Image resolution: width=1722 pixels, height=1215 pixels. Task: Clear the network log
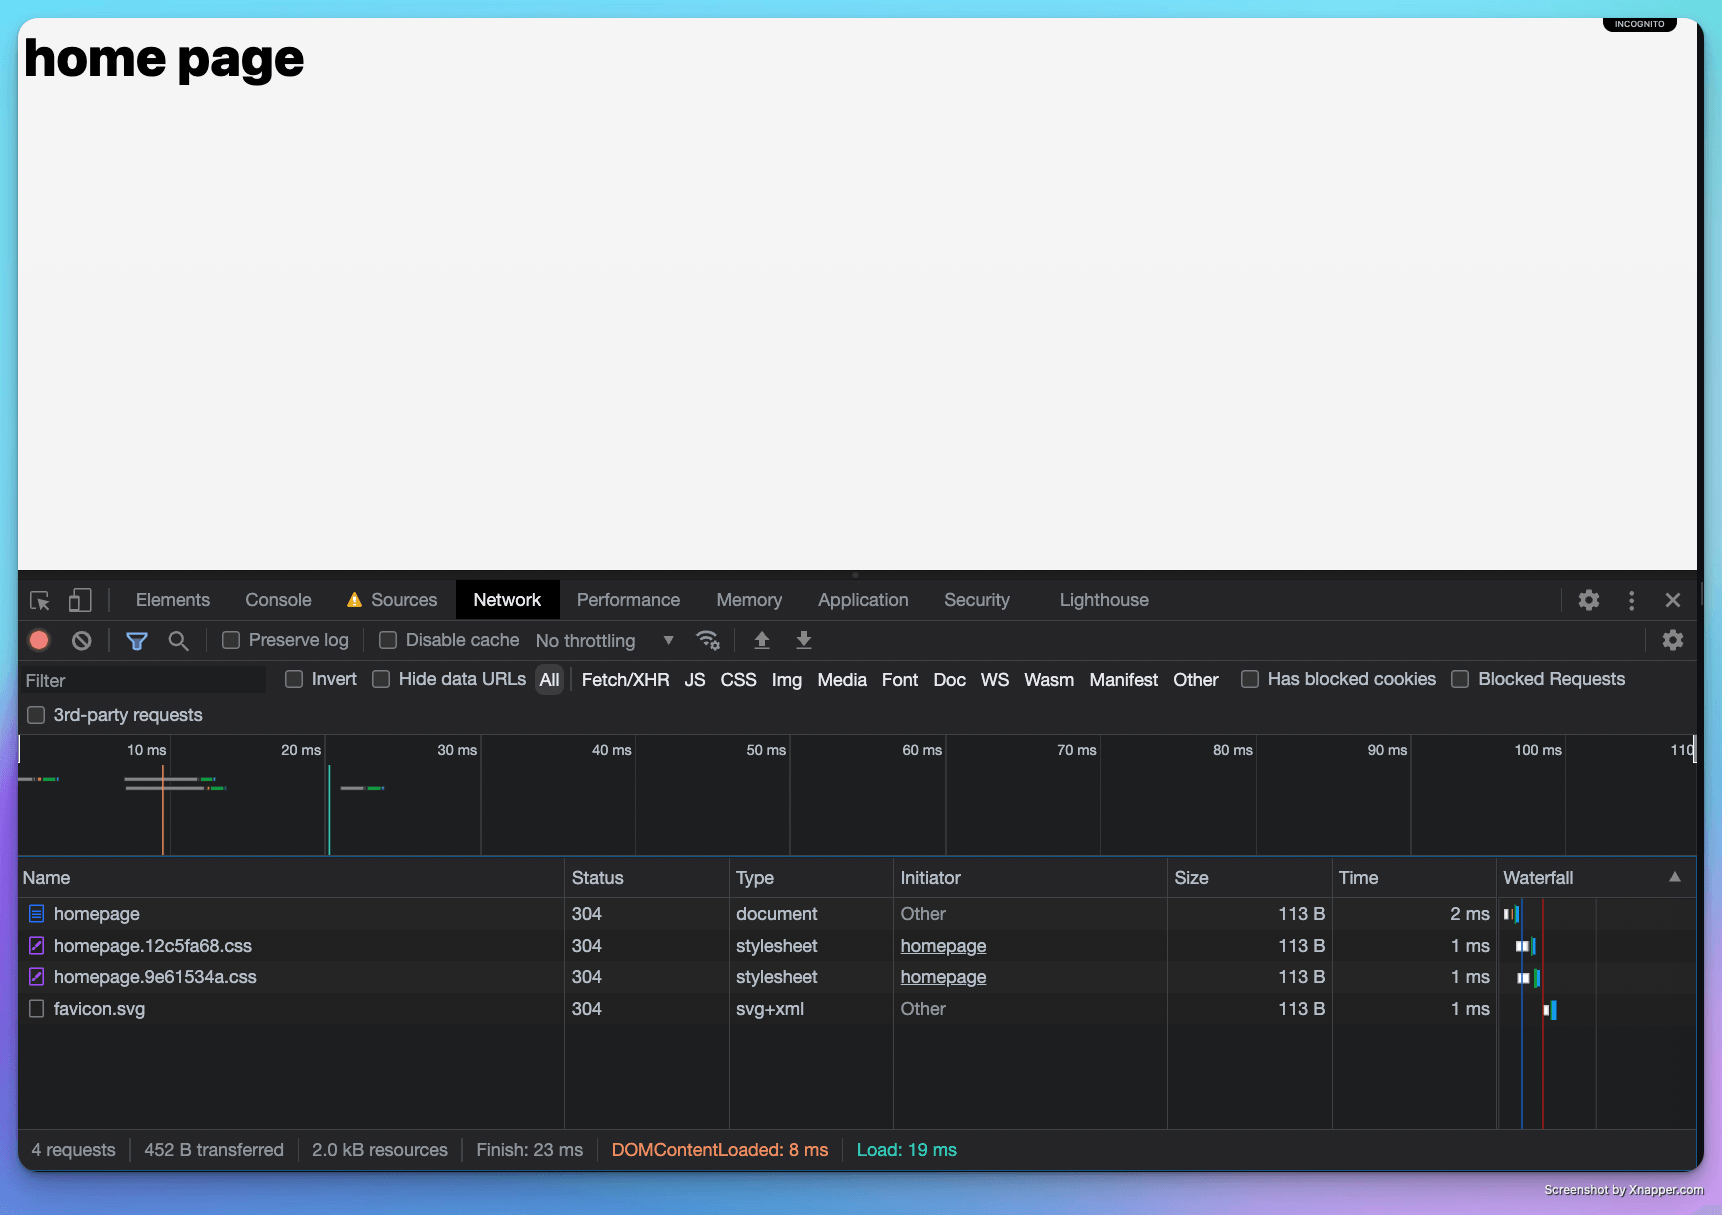[x=82, y=640]
